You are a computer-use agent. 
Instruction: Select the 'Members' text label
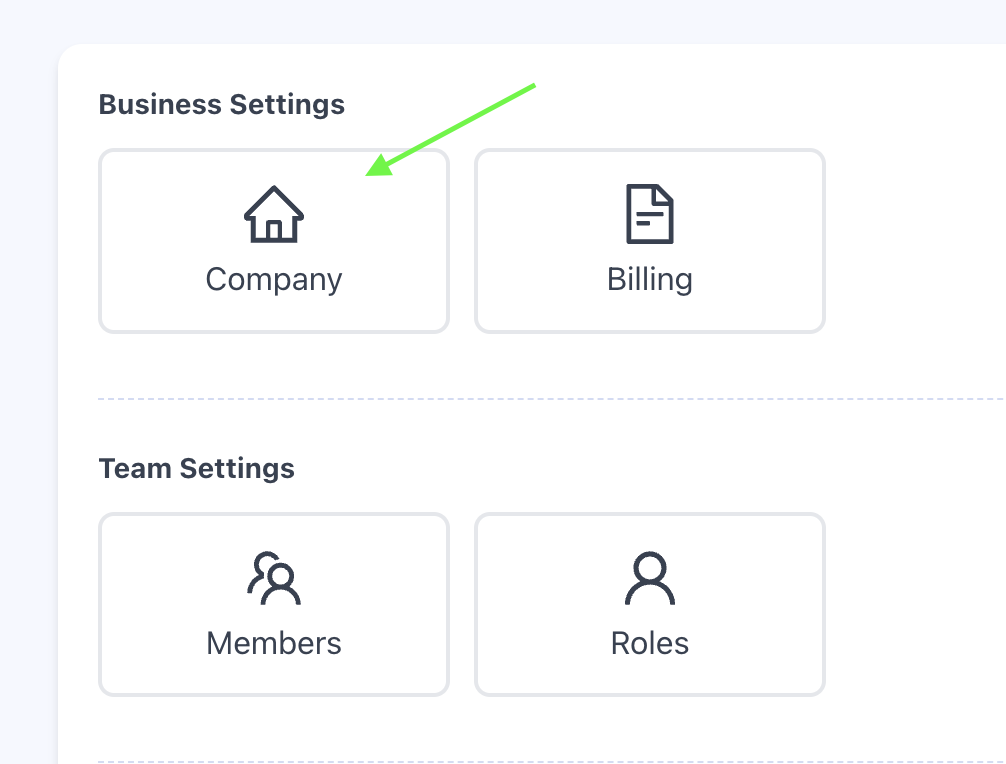274,643
